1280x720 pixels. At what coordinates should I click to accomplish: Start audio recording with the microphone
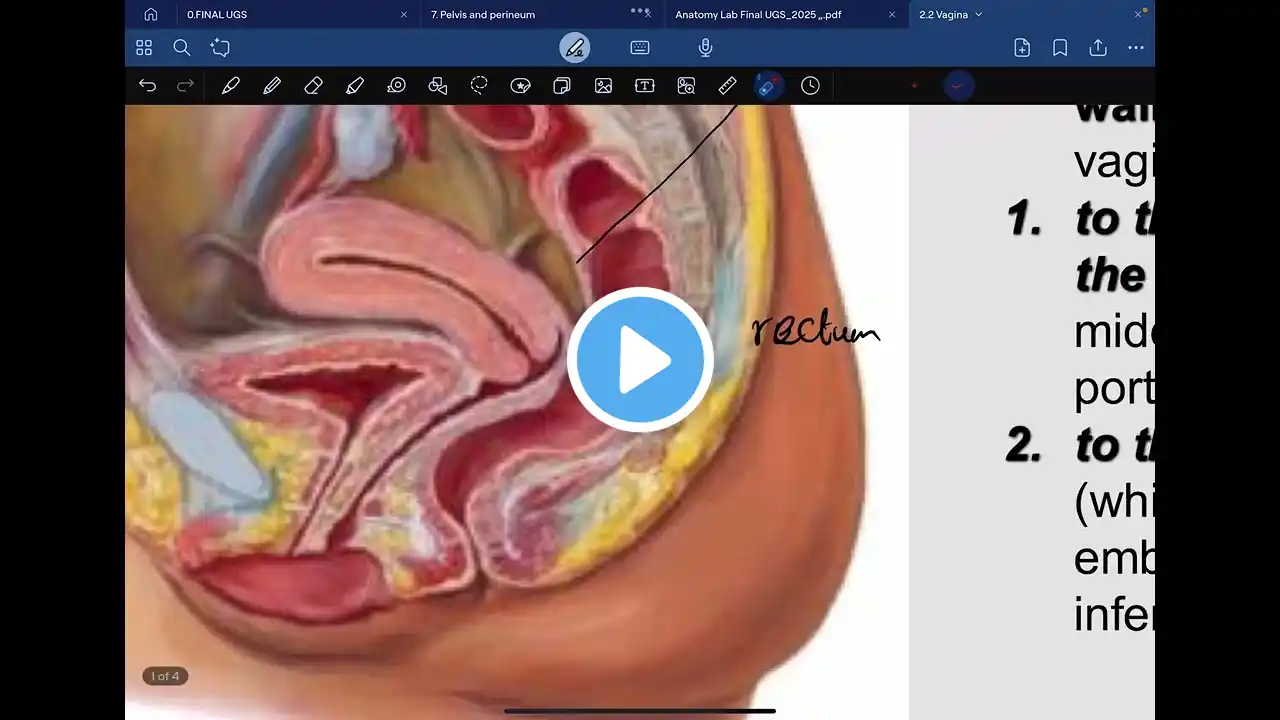[705, 47]
